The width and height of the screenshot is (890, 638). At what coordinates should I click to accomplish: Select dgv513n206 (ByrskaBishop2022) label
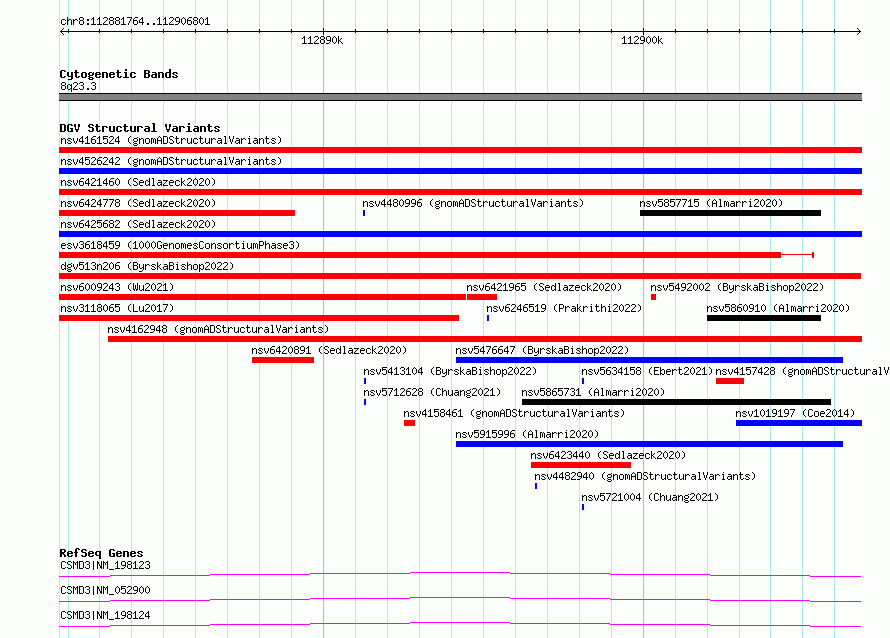pyautogui.click(x=147, y=266)
